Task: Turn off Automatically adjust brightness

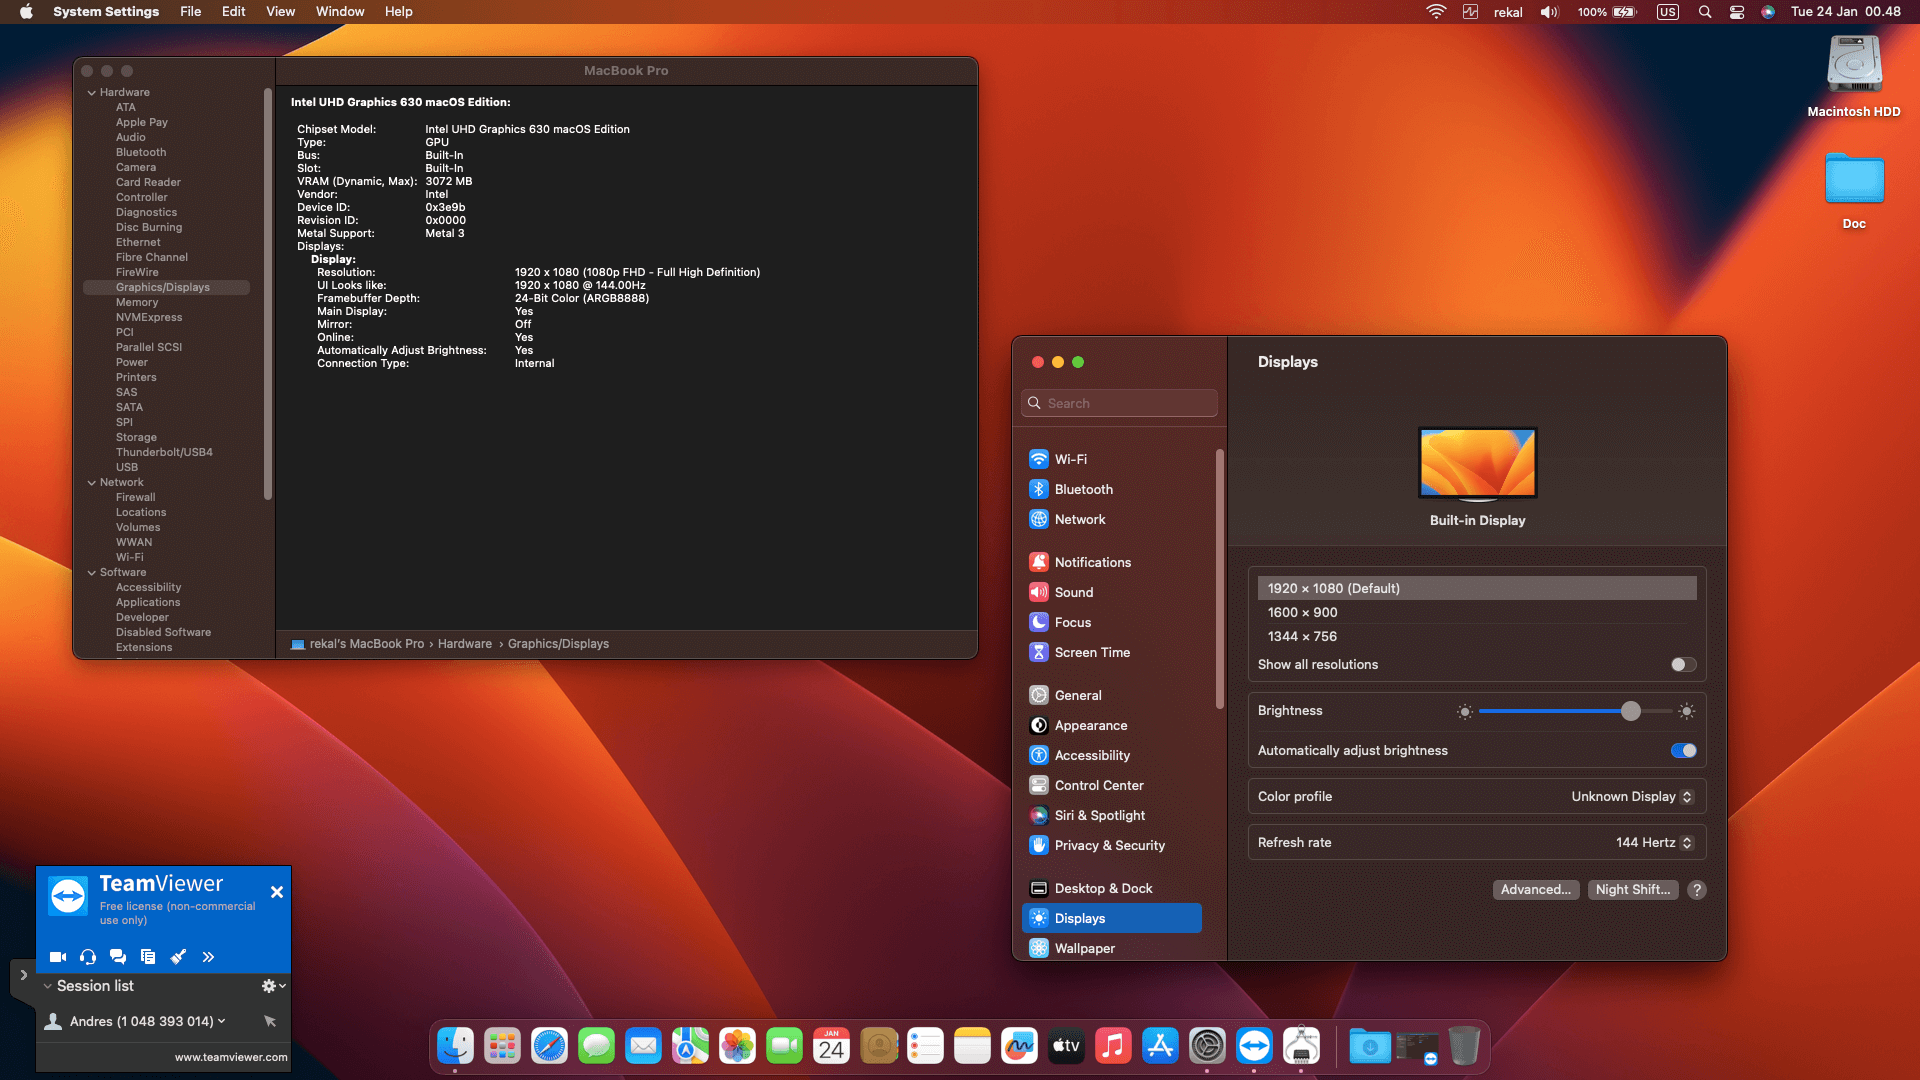Action: 1682,750
